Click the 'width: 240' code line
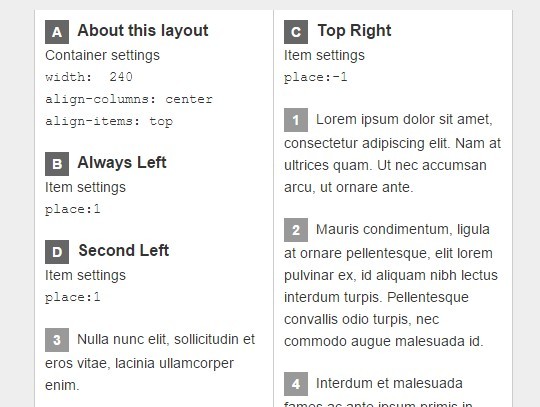The width and height of the screenshot is (540, 407). coord(89,77)
